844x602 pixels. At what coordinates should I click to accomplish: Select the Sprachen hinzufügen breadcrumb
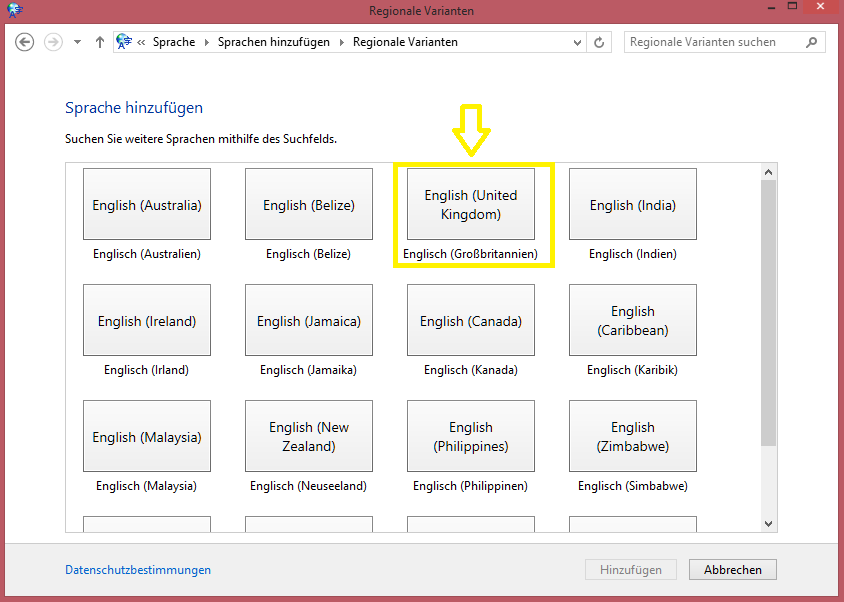(x=273, y=42)
